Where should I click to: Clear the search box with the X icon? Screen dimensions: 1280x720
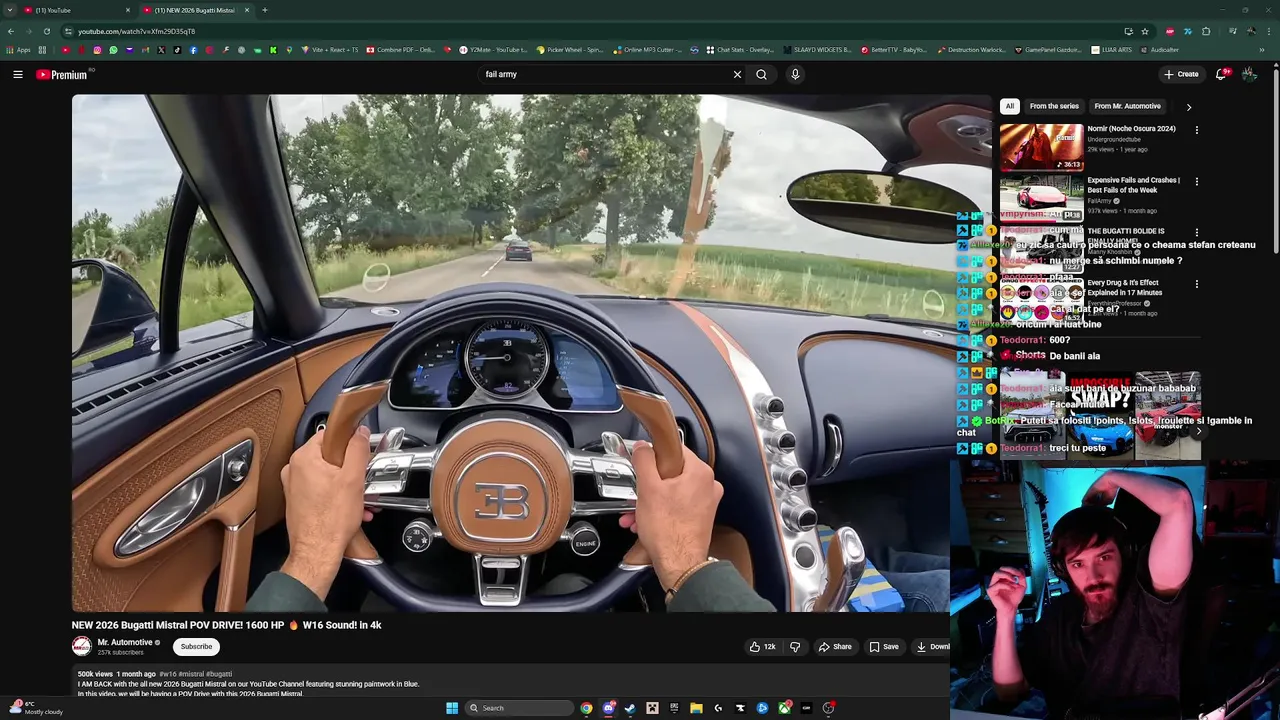[x=737, y=74]
